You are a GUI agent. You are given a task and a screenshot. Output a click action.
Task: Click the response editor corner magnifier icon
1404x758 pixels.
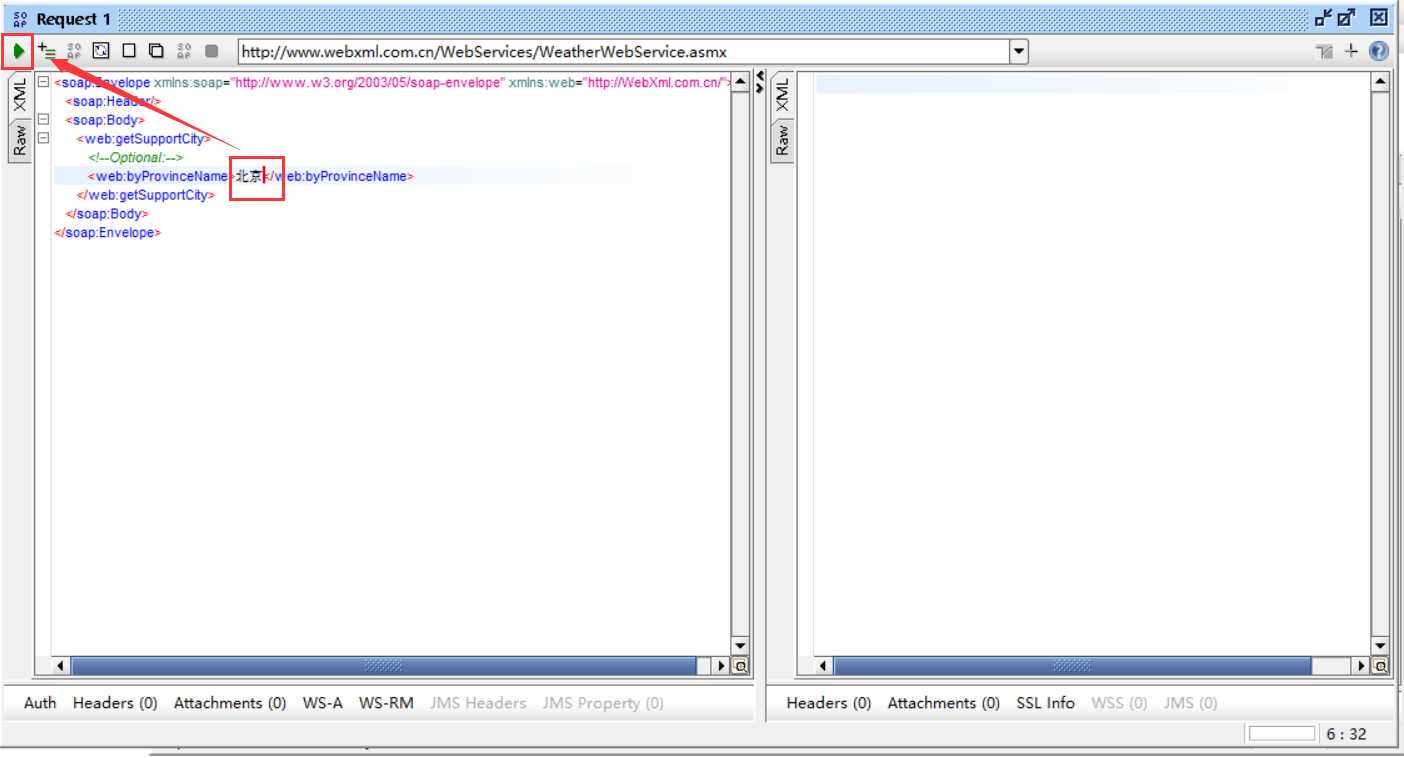(x=1381, y=665)
